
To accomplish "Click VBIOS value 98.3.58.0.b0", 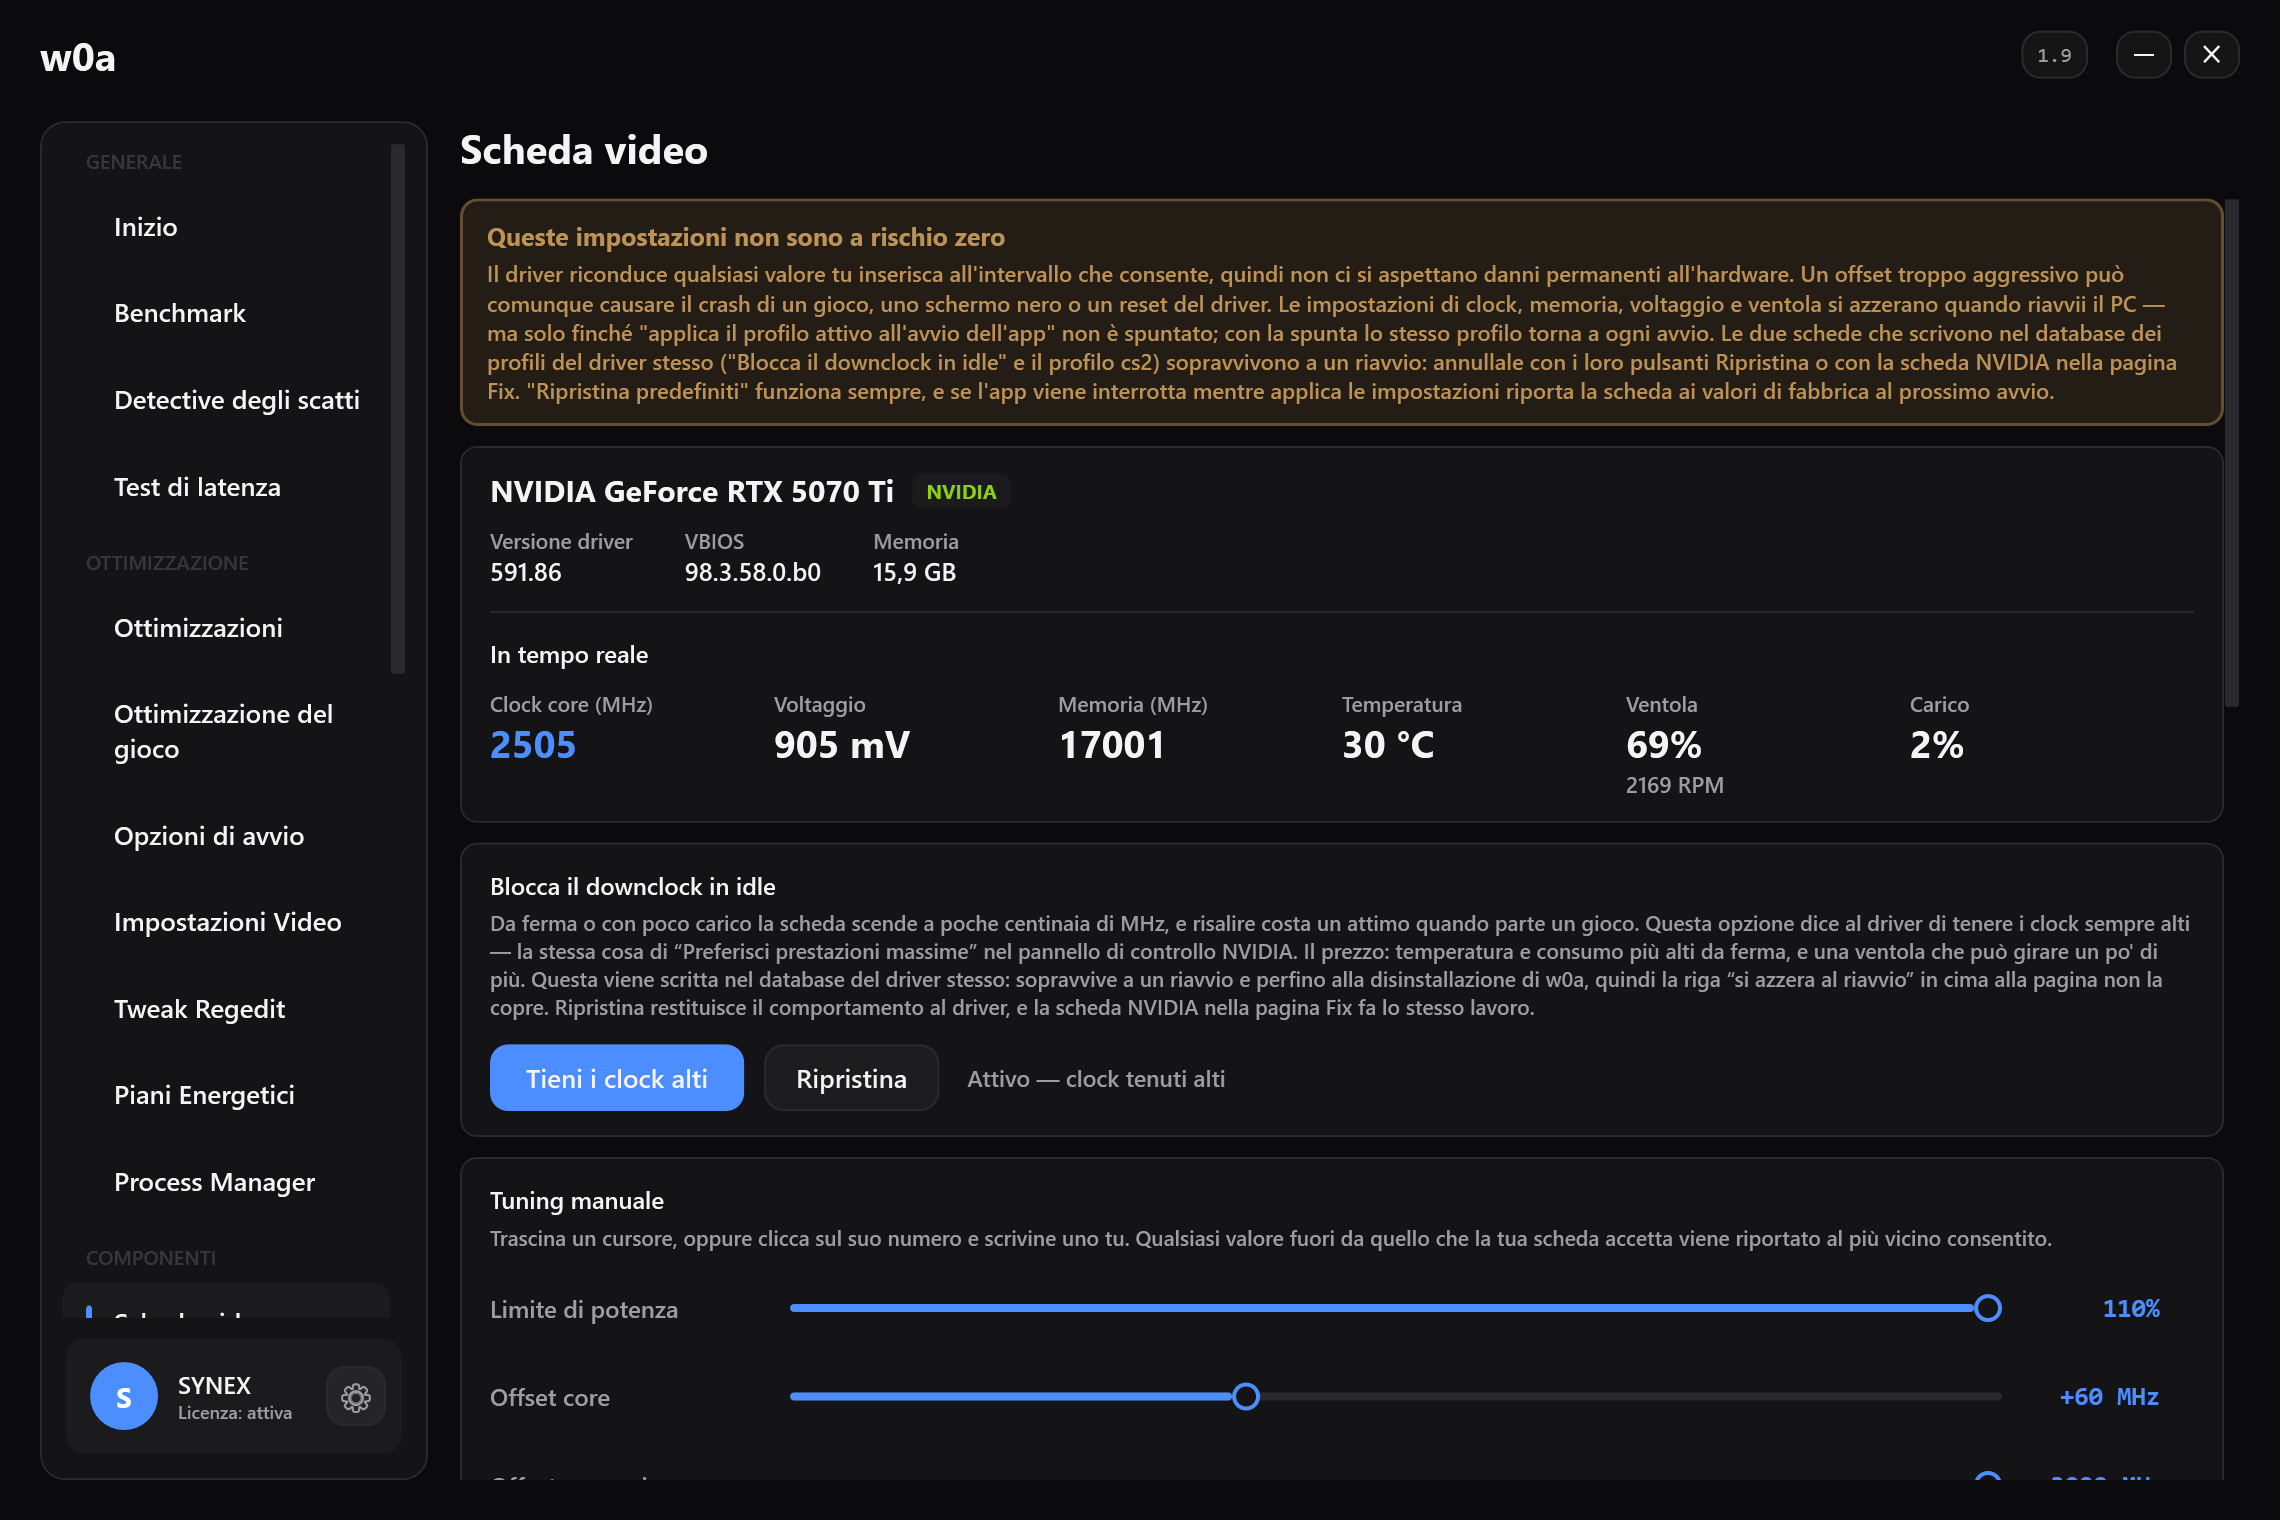I will coord(752,572).
